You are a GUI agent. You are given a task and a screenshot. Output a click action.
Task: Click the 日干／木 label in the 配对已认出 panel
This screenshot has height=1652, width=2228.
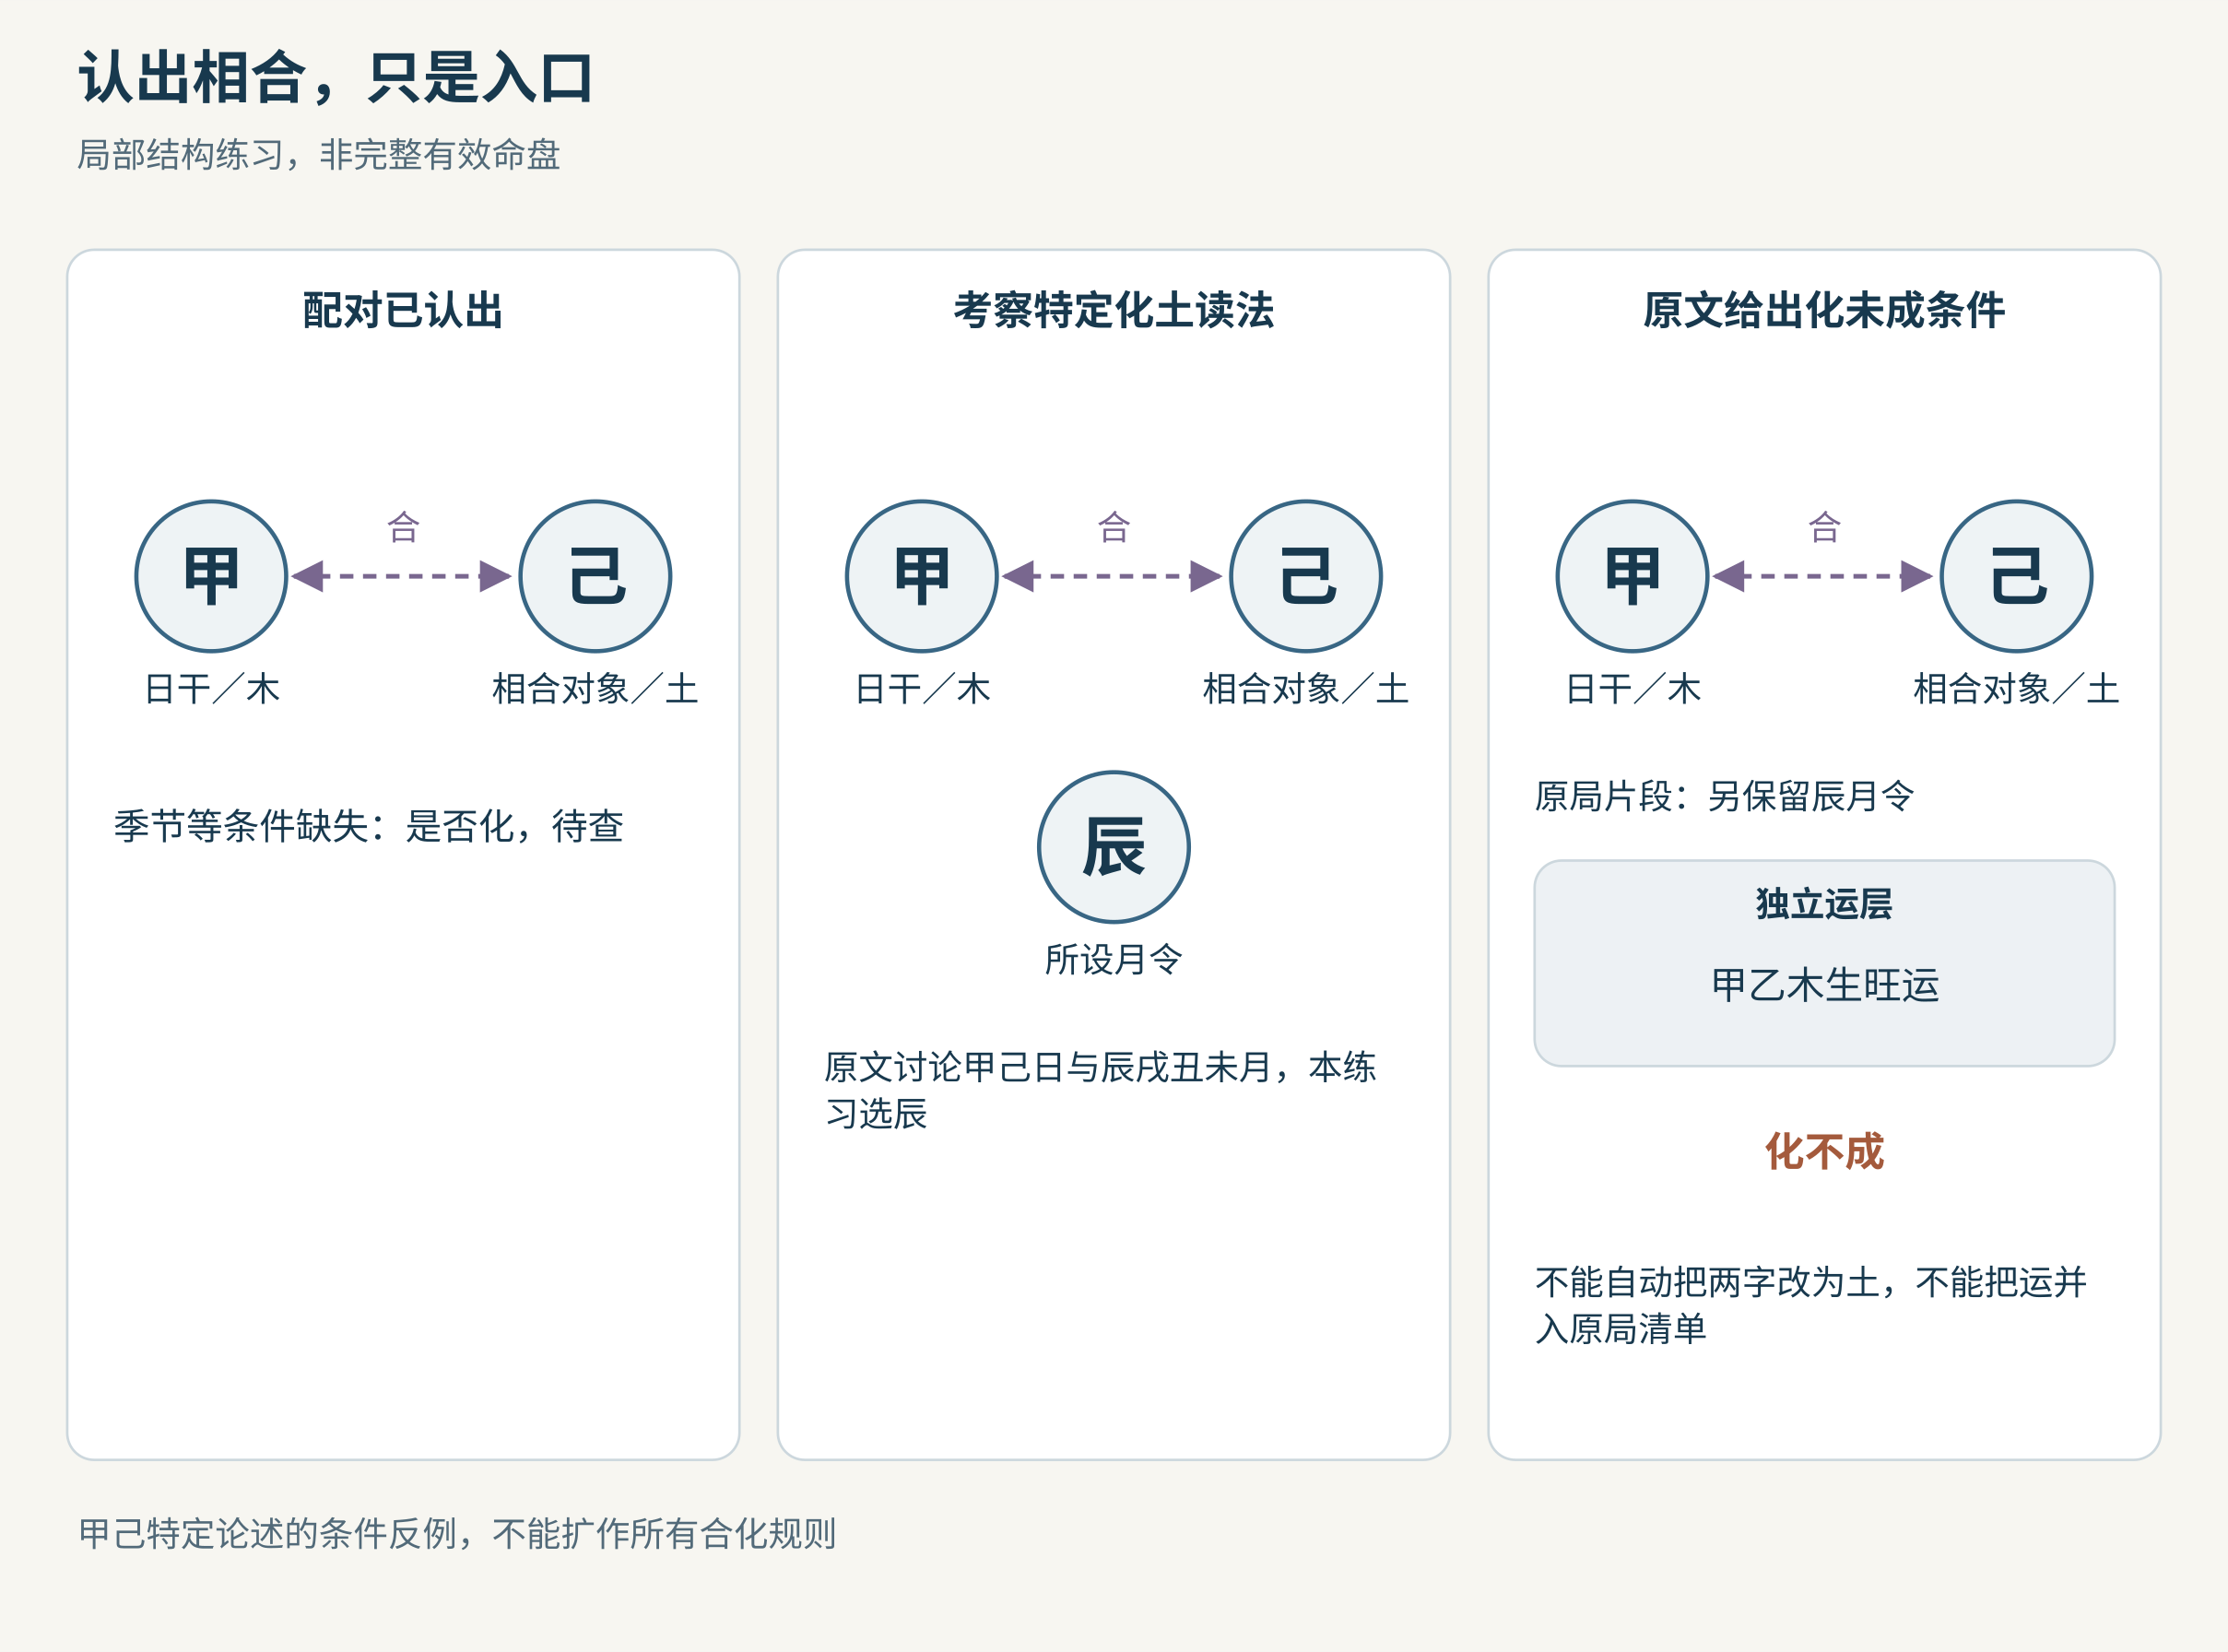[x=212, y=689]
